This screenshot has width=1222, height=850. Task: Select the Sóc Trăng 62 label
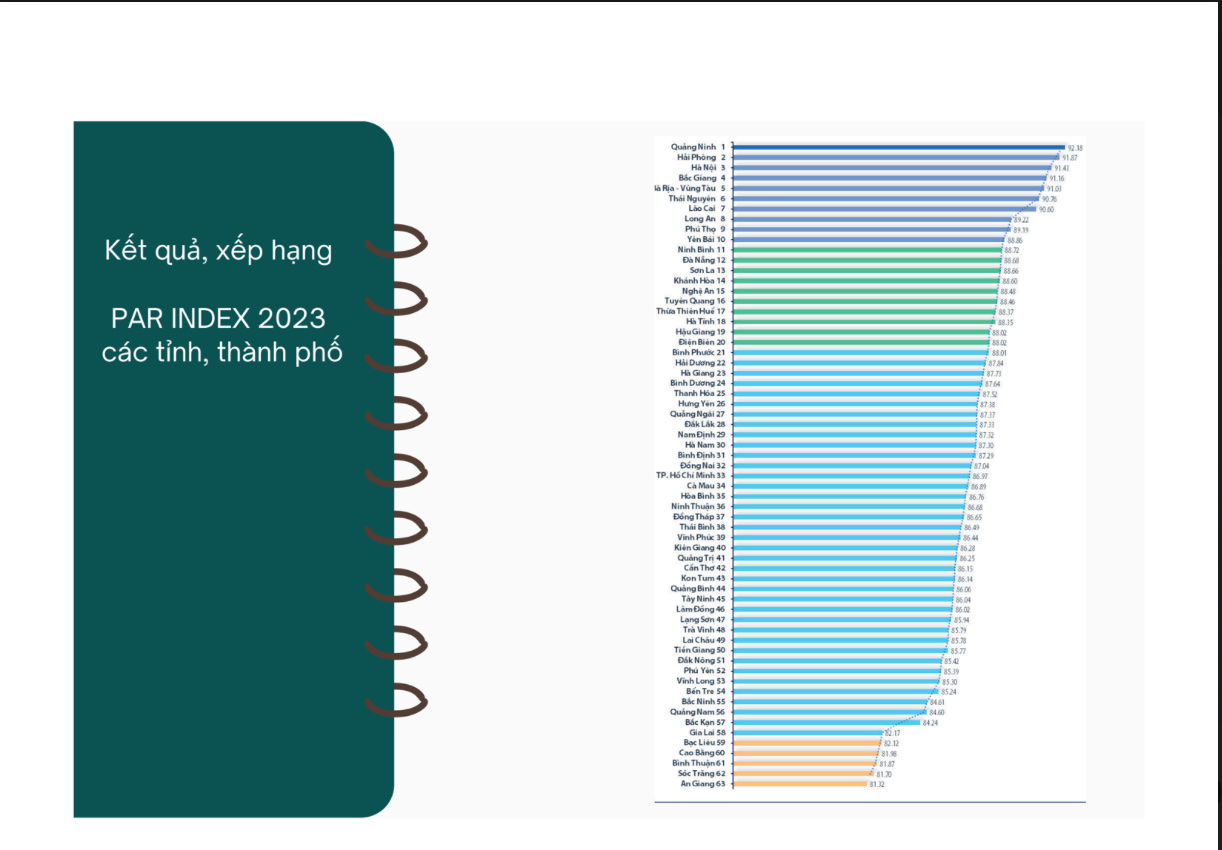click(x=701, y=774)
